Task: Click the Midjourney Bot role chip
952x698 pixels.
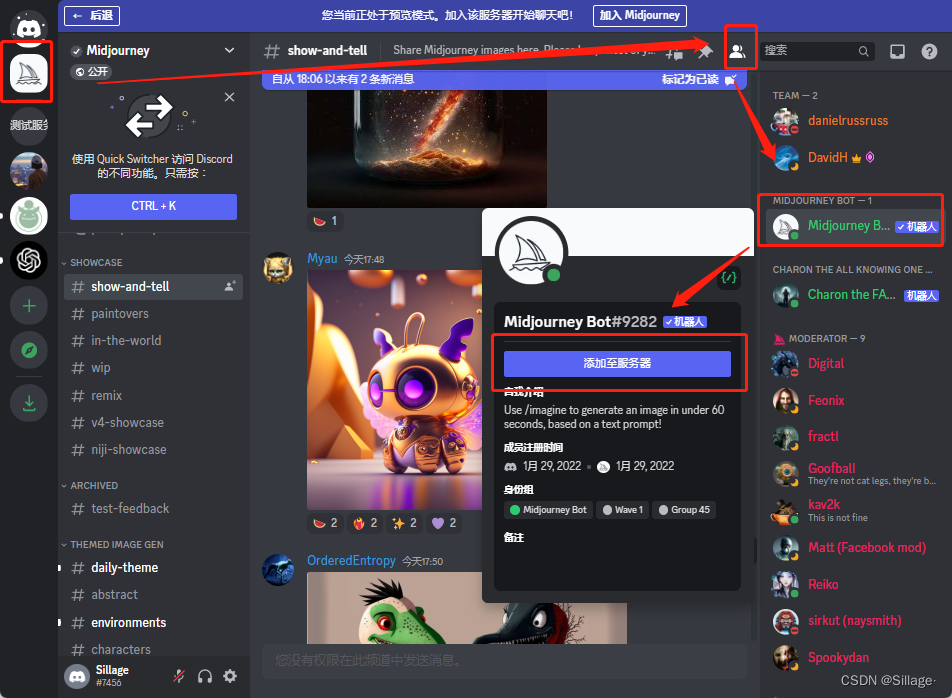Action: [548, 510]
